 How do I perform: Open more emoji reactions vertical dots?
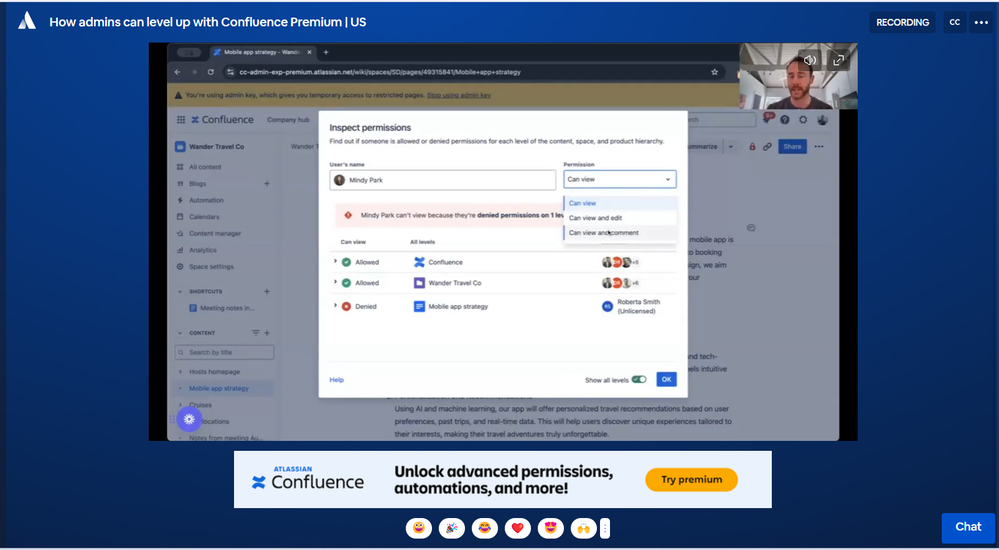click(x=605, y=528)
